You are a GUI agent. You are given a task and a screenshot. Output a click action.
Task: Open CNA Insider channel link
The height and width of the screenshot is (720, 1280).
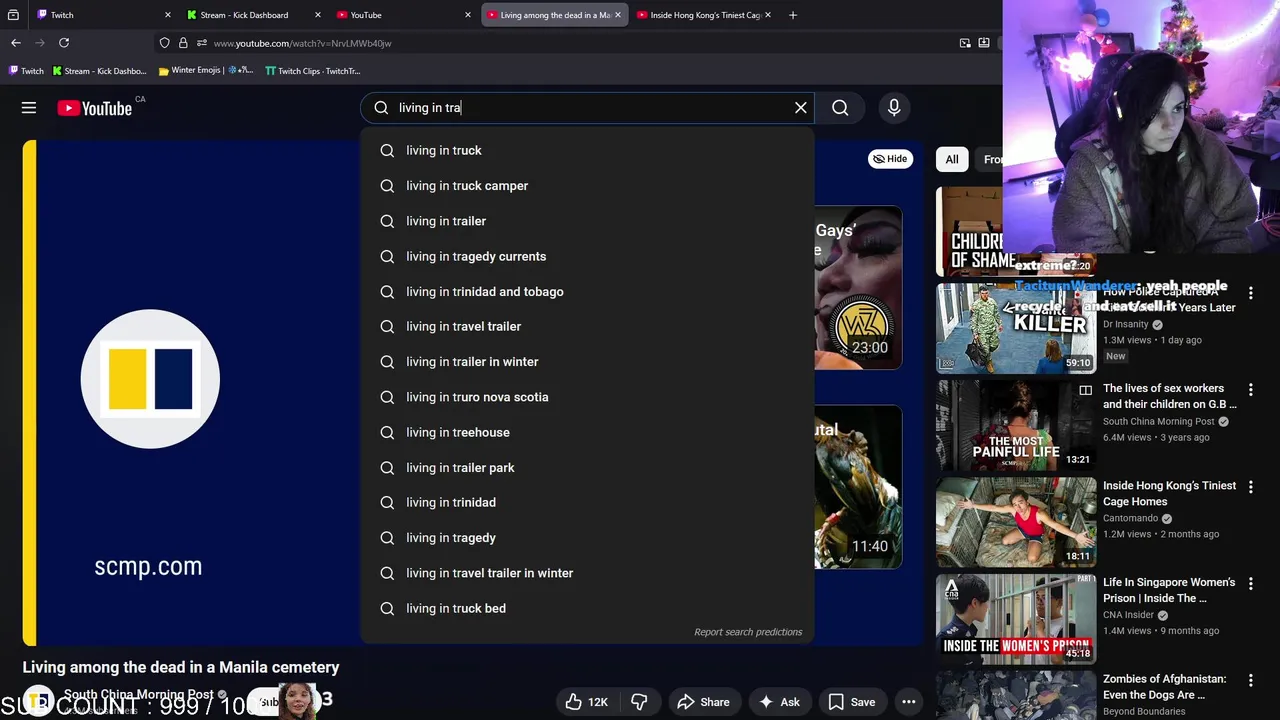(x=1128, y=615)
